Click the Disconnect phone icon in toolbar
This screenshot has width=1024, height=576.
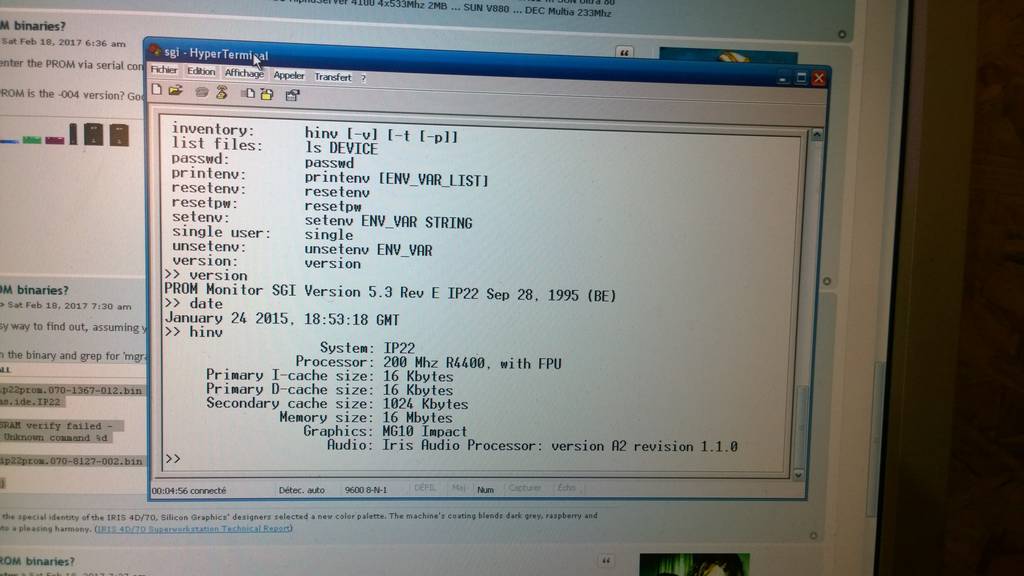(x=222, y=92)
